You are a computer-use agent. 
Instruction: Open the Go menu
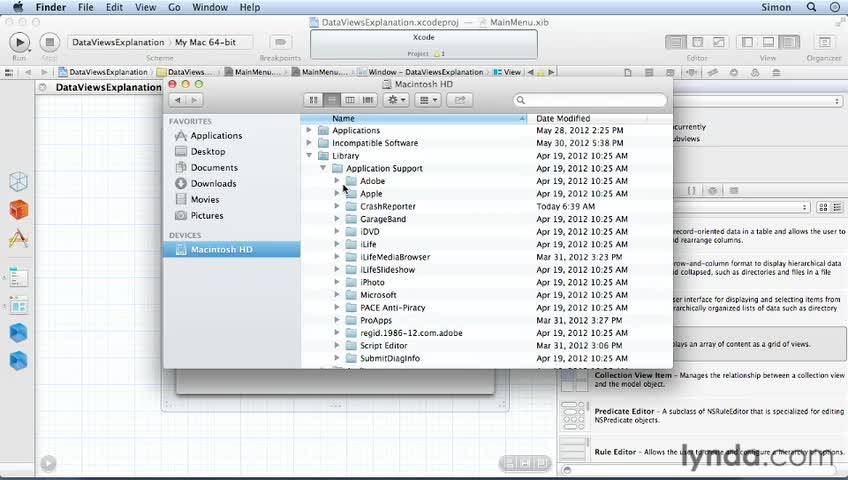point(174,7)
